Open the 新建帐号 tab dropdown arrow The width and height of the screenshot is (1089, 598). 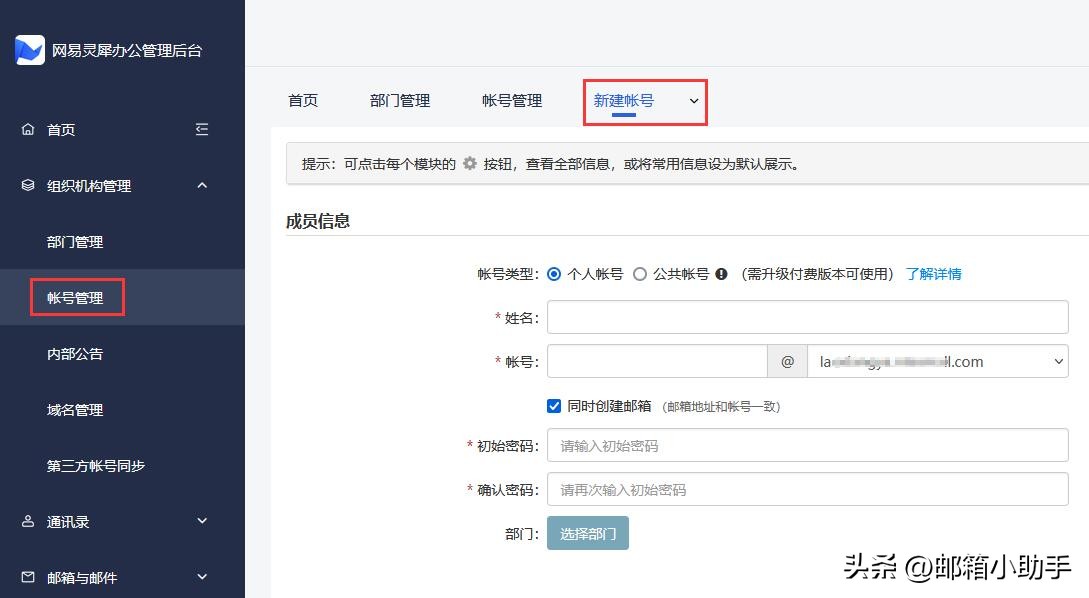691,100
